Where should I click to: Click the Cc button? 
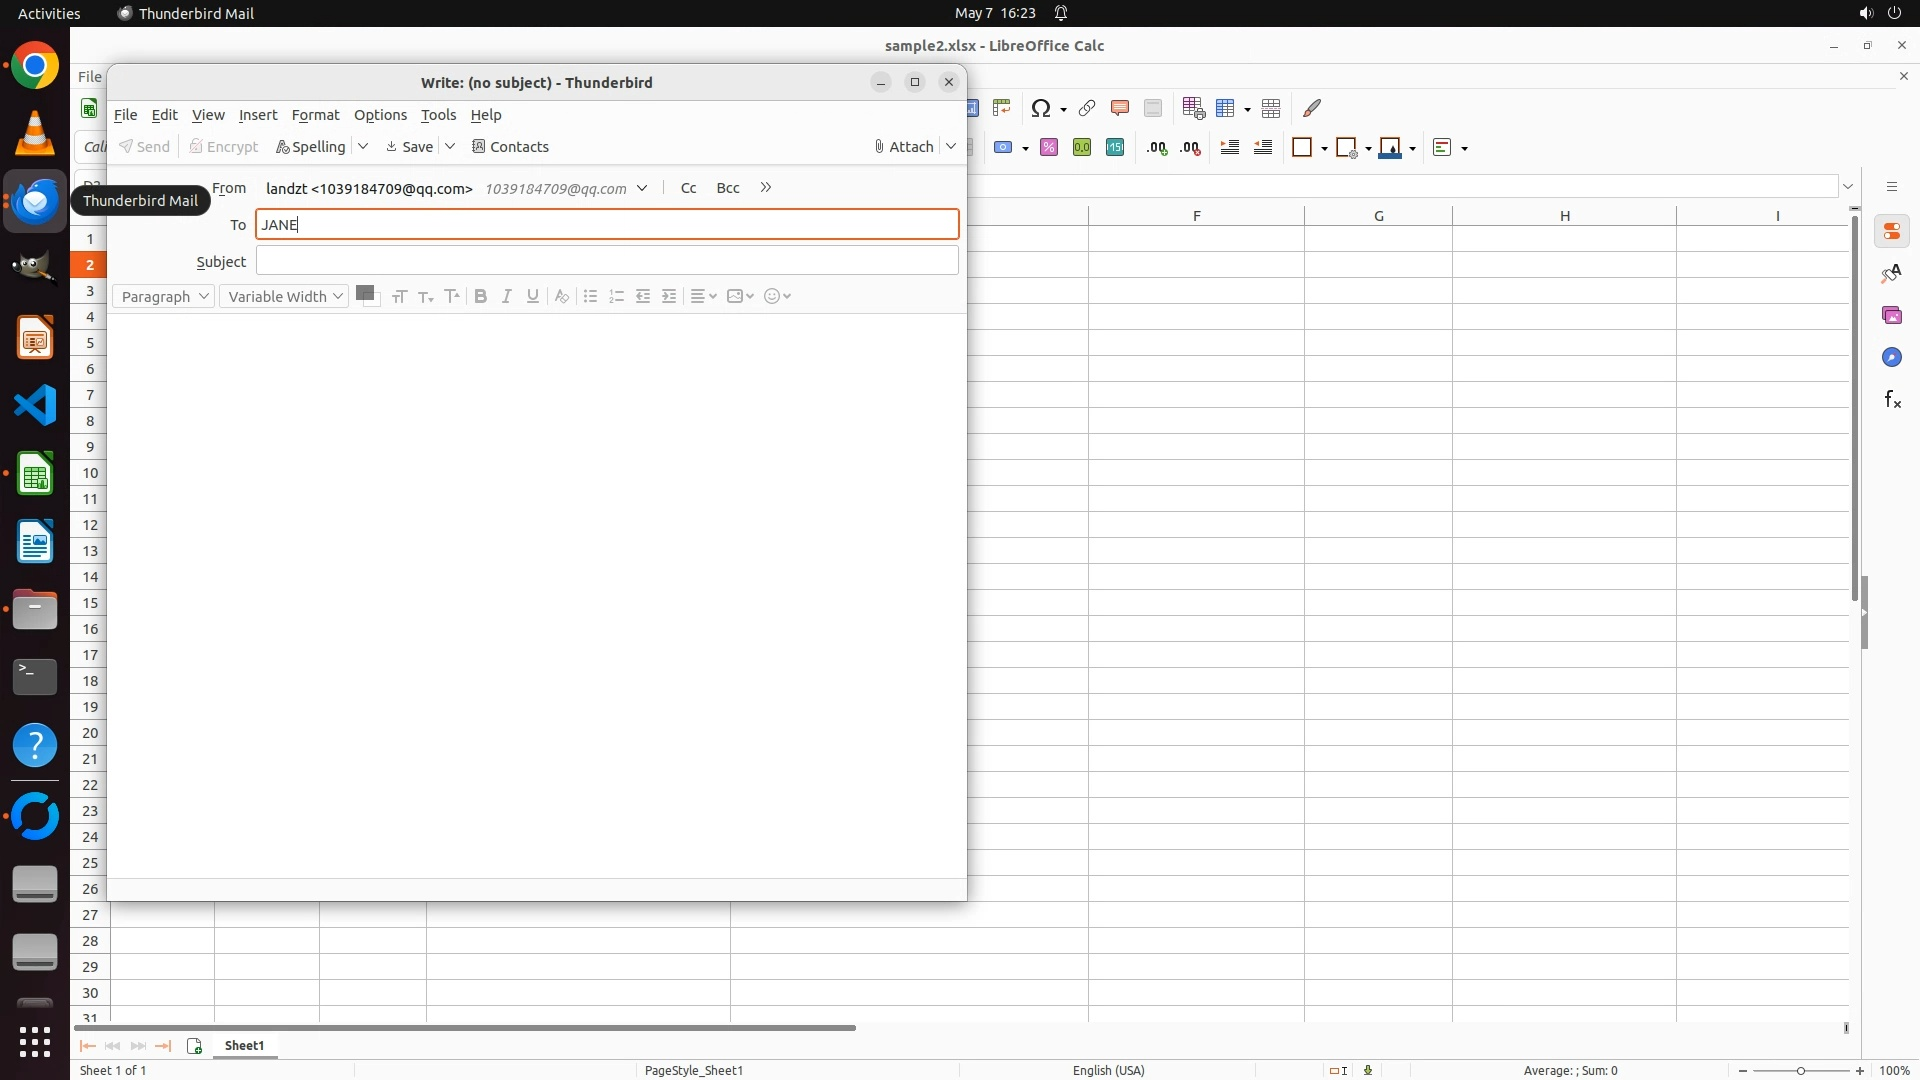688,188
